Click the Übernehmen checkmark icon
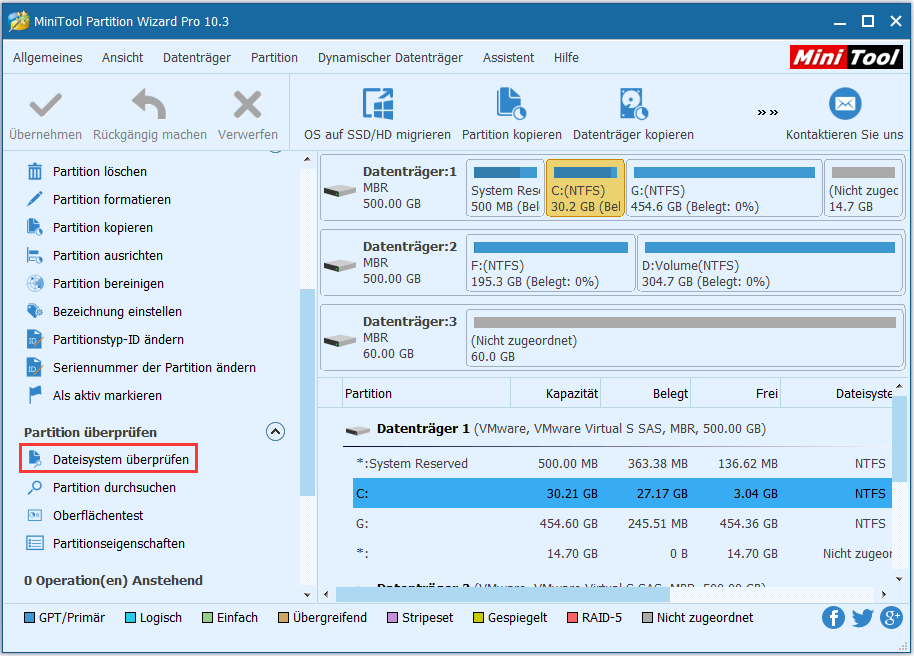 coord(45,106)
